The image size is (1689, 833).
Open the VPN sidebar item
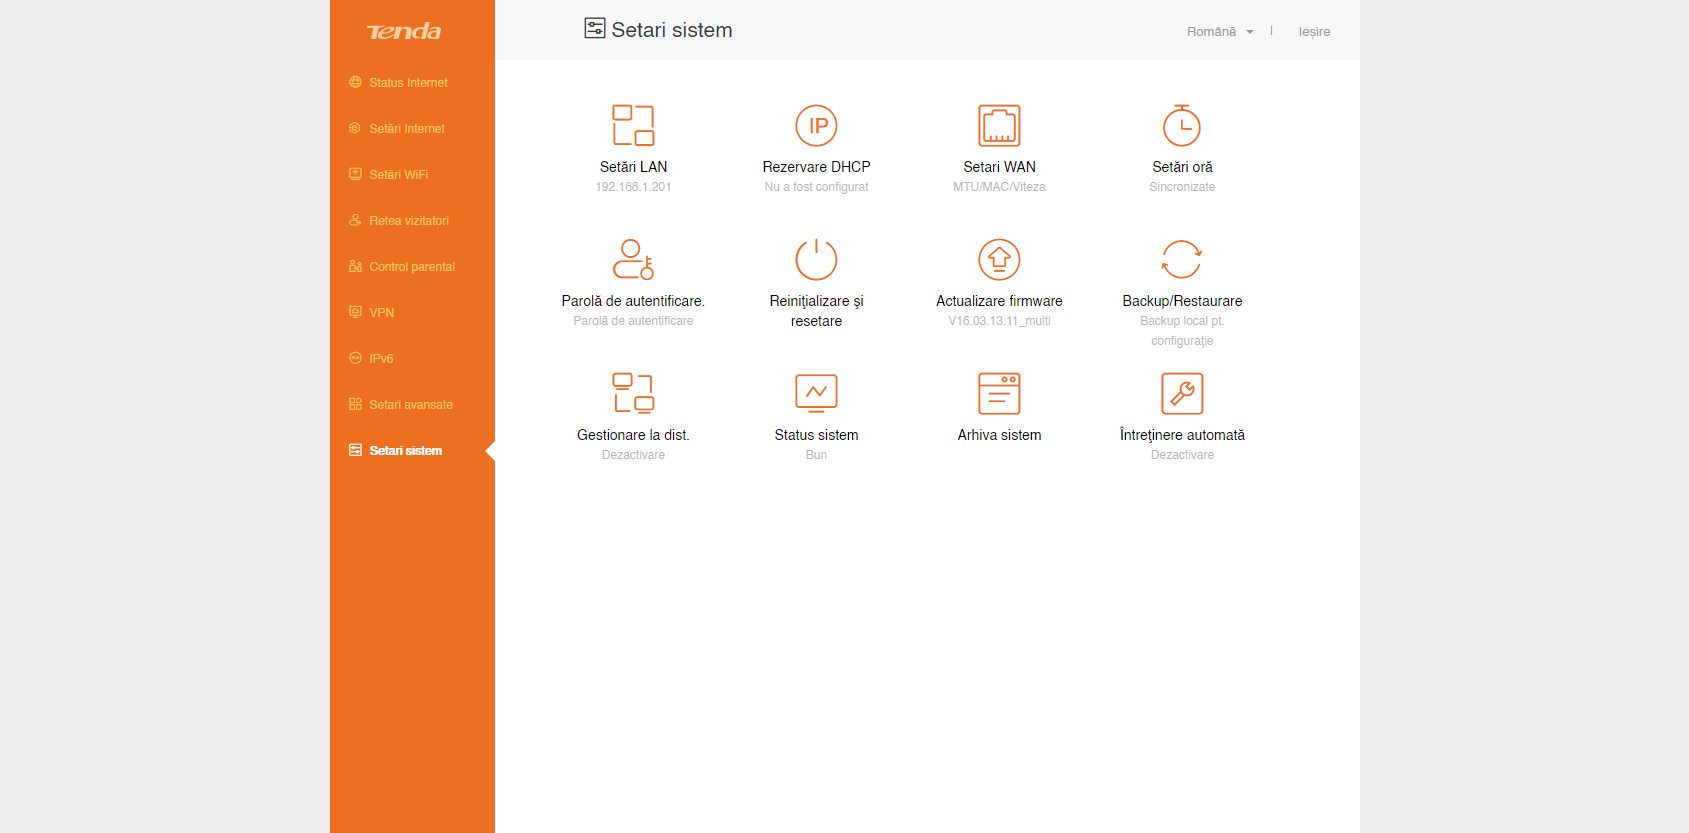381,313
